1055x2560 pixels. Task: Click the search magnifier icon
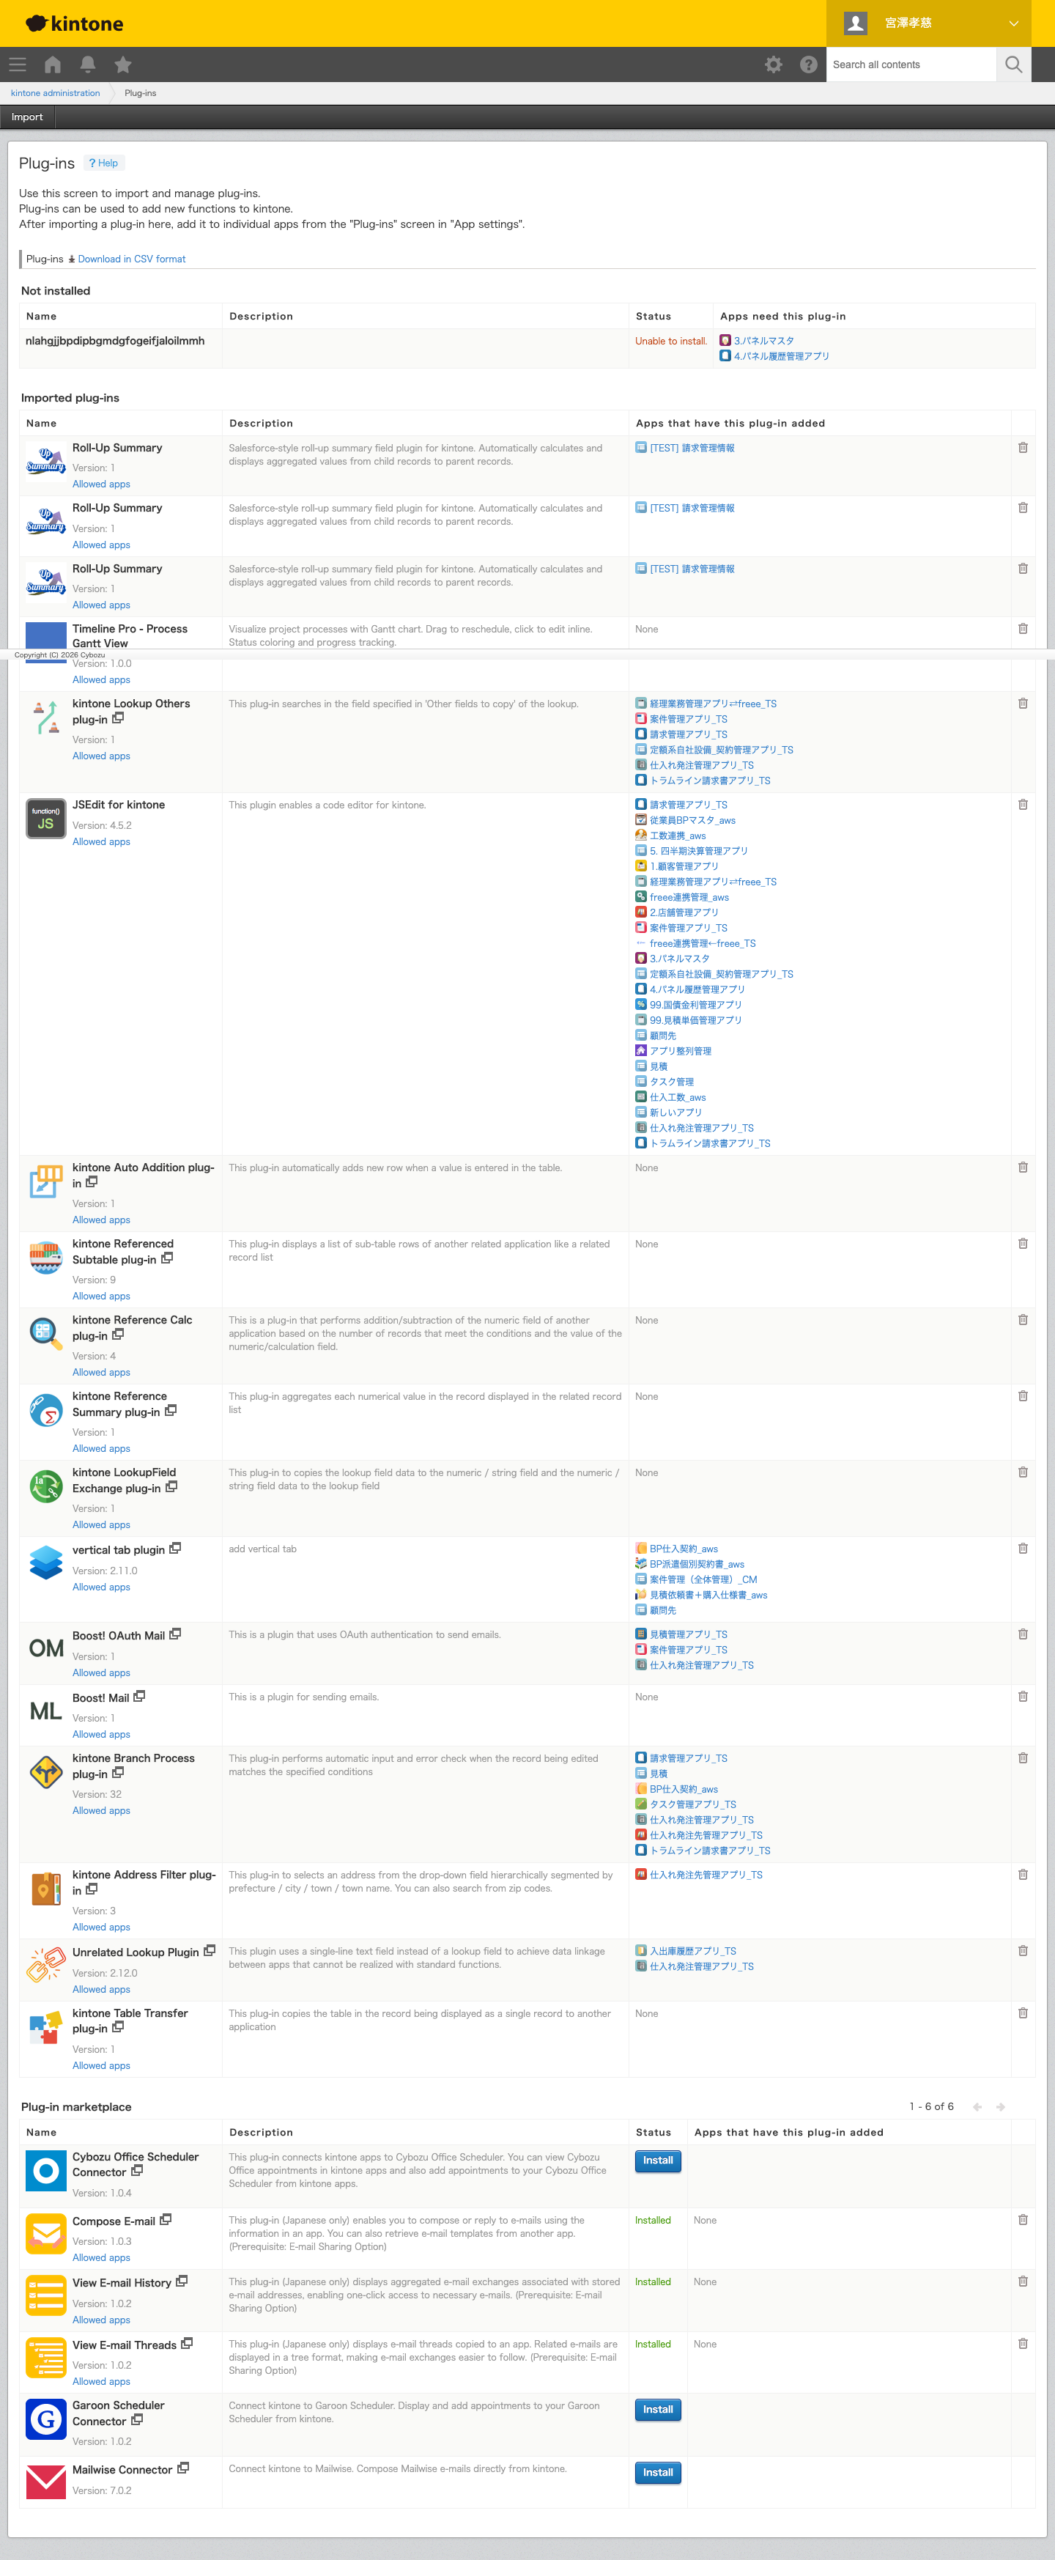(x=1013, y=65)
